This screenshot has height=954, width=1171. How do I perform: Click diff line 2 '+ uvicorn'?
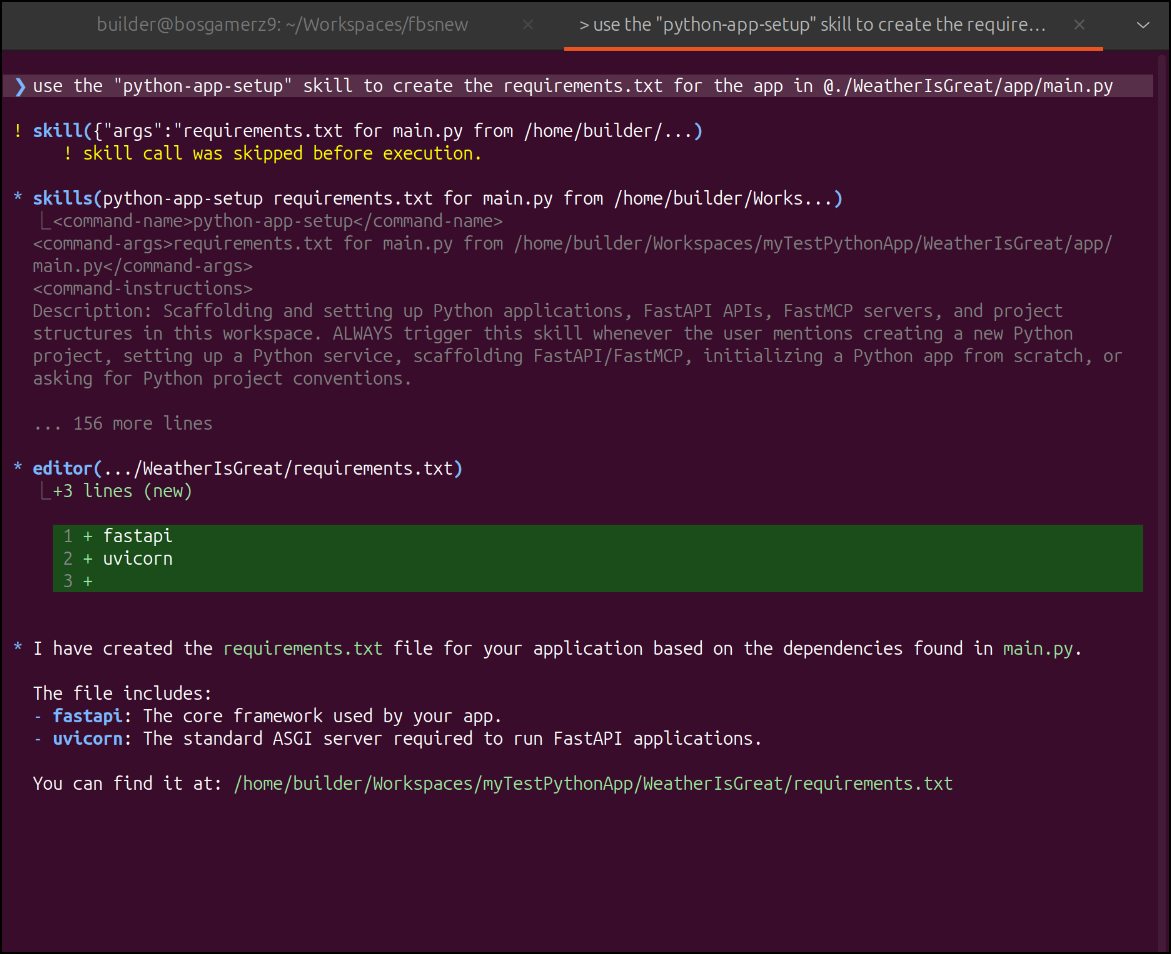click(x=597, y=558)
